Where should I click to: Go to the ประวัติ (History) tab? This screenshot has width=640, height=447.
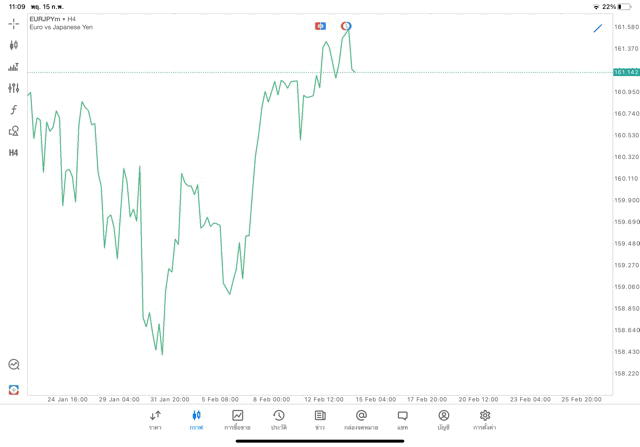tap(278, 420)
